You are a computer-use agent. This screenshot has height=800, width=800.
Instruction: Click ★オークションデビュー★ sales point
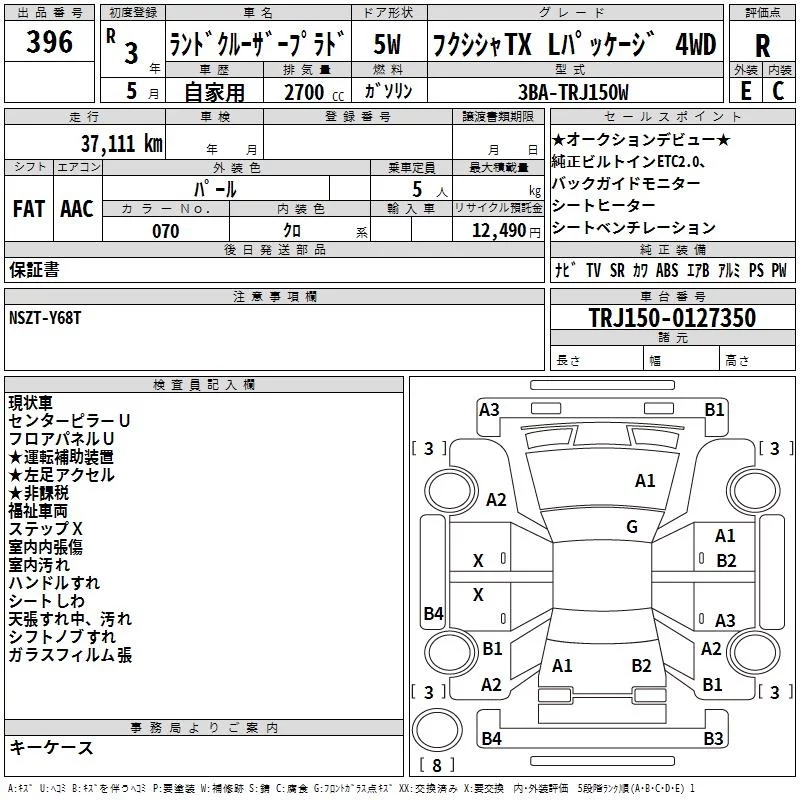[x=641, y=139]
